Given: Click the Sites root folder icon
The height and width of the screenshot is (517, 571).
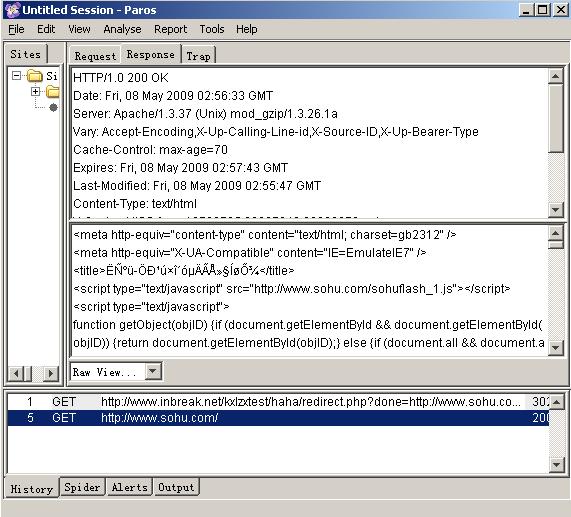Looking at the screenshot, I should point(35,76).
